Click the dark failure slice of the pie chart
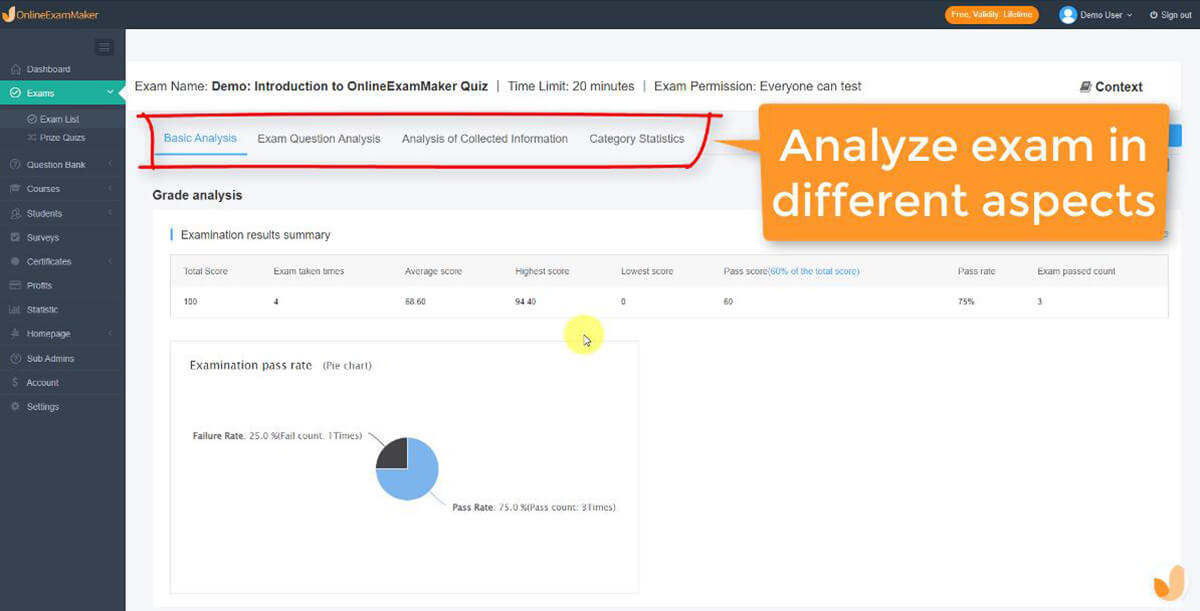The width and height of the screenshot is (1200, 611). coord(393,454)
